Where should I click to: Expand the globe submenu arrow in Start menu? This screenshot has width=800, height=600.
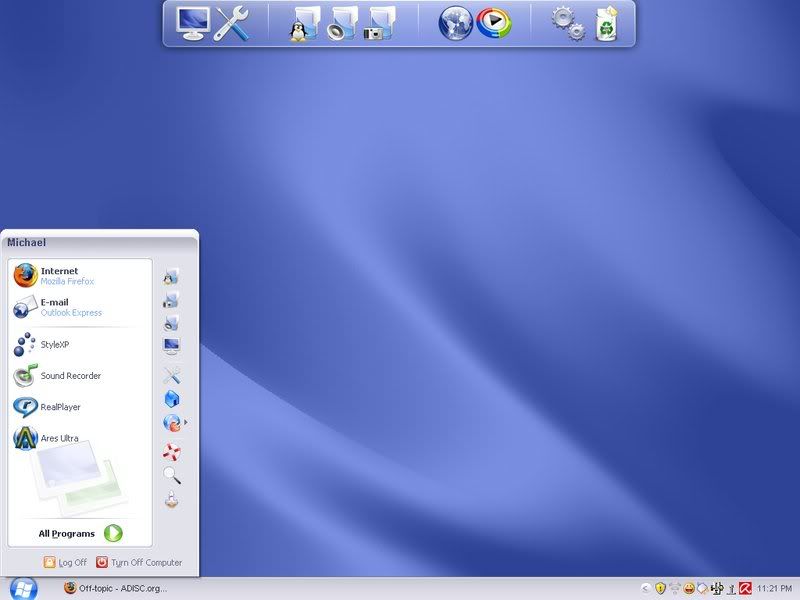(x=186, y=422)
